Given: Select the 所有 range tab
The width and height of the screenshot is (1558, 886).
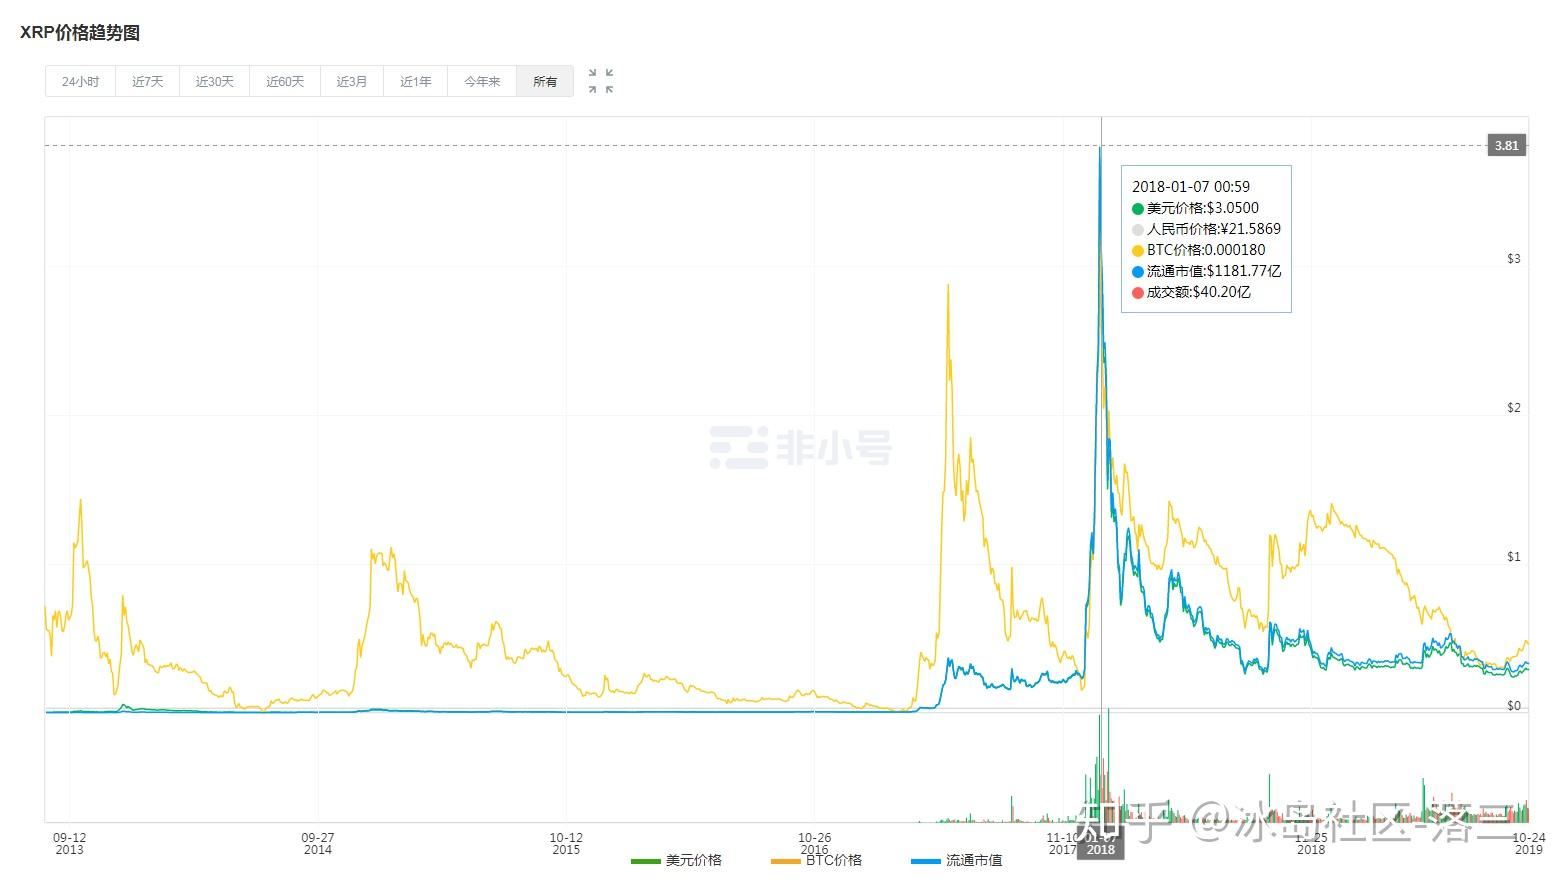Looking at the screenshot, I should click(545, 81).
